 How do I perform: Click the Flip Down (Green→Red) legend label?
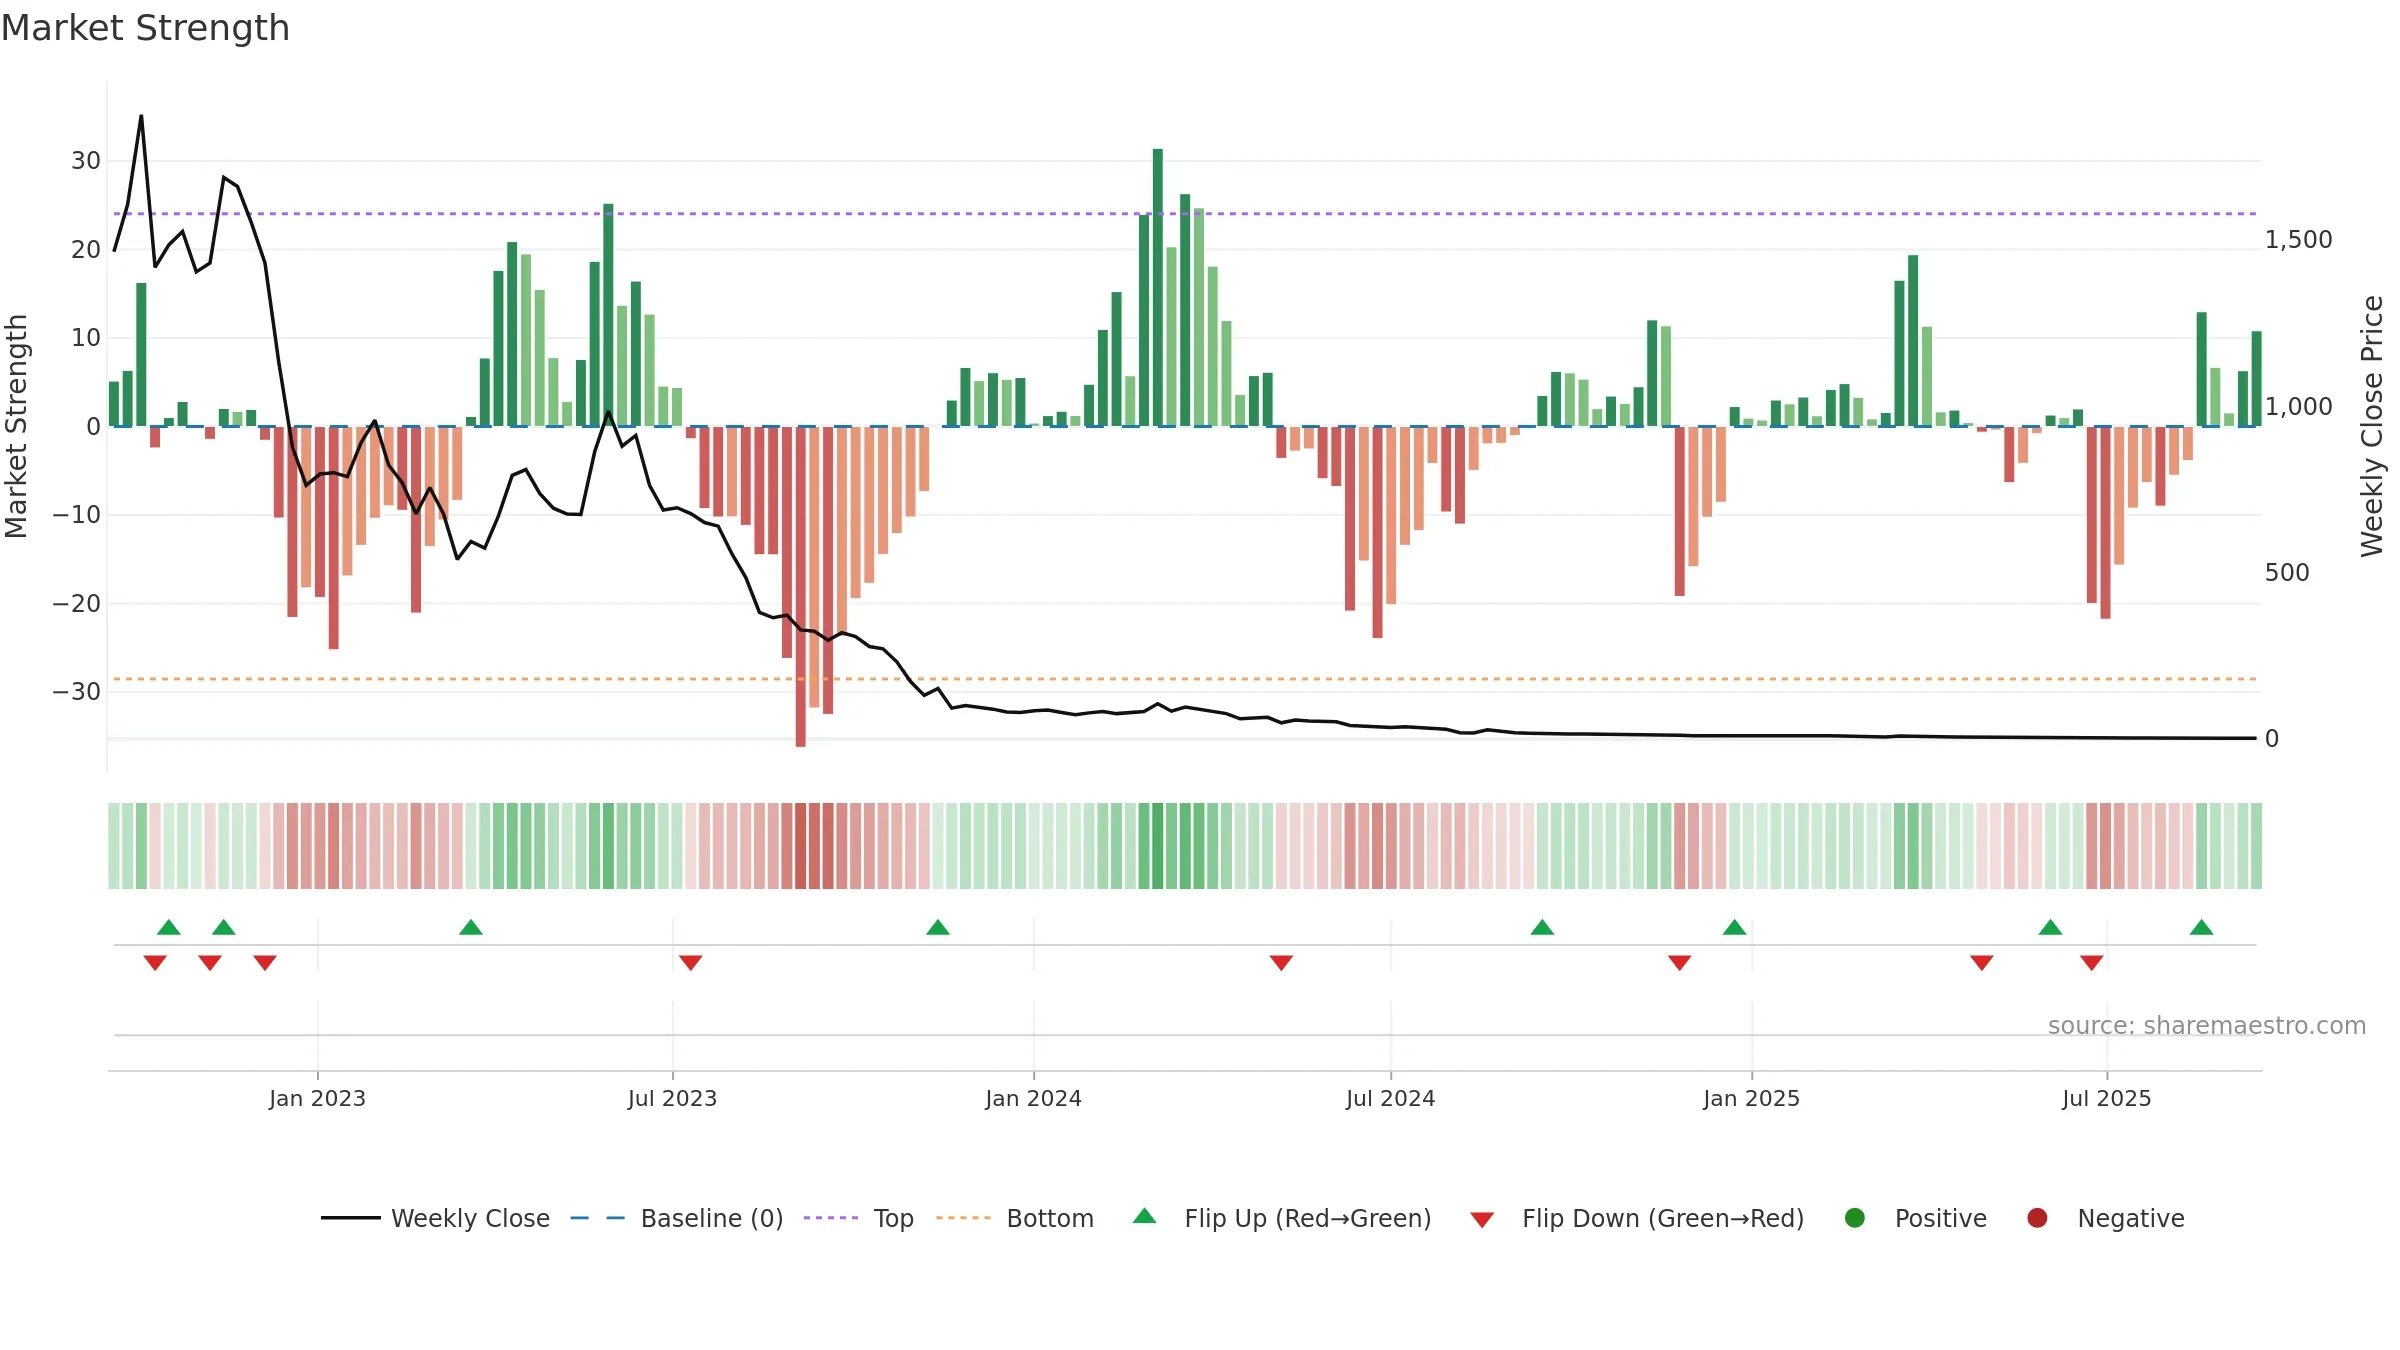tap(1663, 1218)
